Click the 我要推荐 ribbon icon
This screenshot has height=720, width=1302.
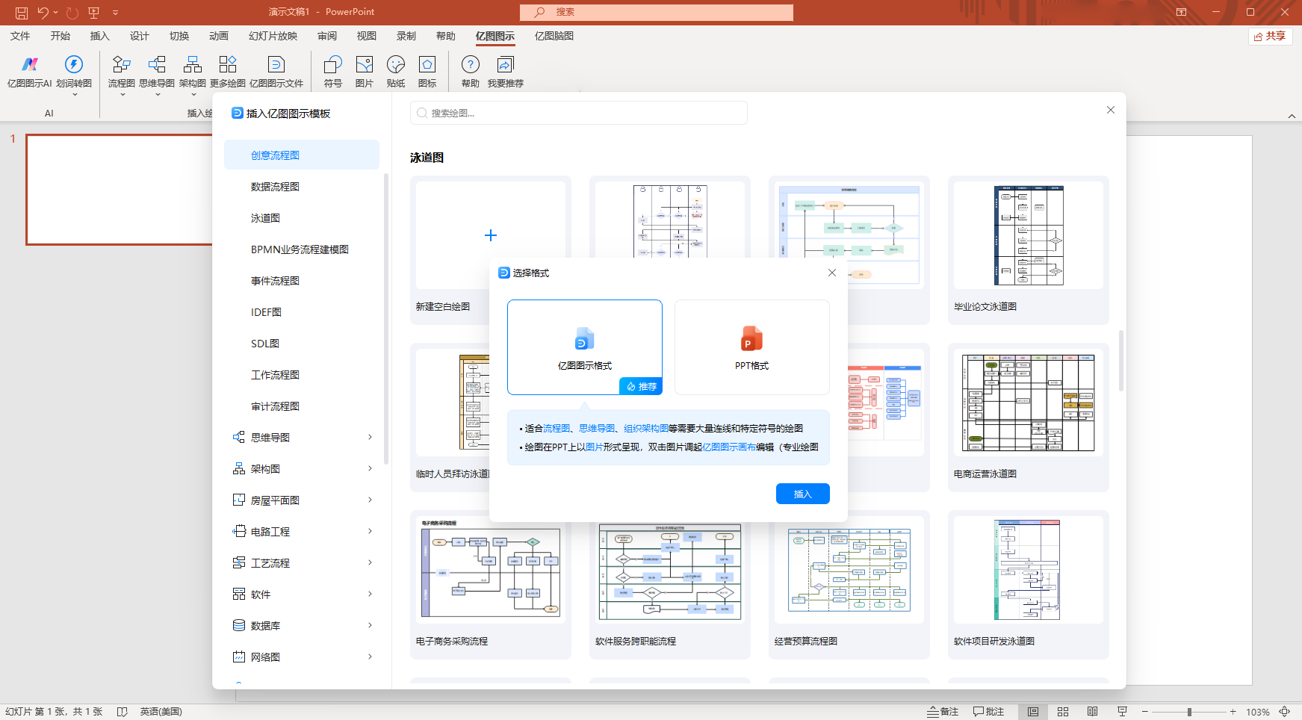coord(505,70)
